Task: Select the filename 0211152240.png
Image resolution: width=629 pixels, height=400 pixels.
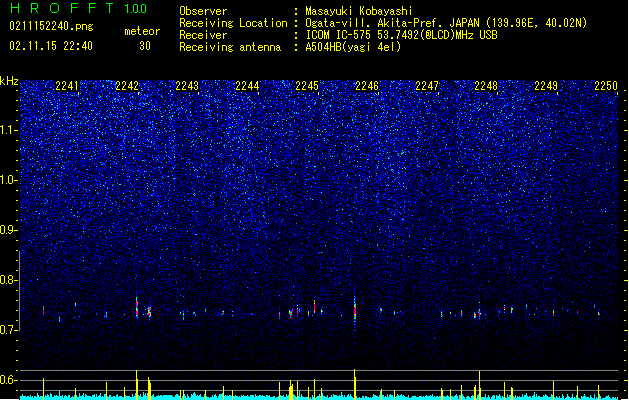Action: click(x=51, y=26)
